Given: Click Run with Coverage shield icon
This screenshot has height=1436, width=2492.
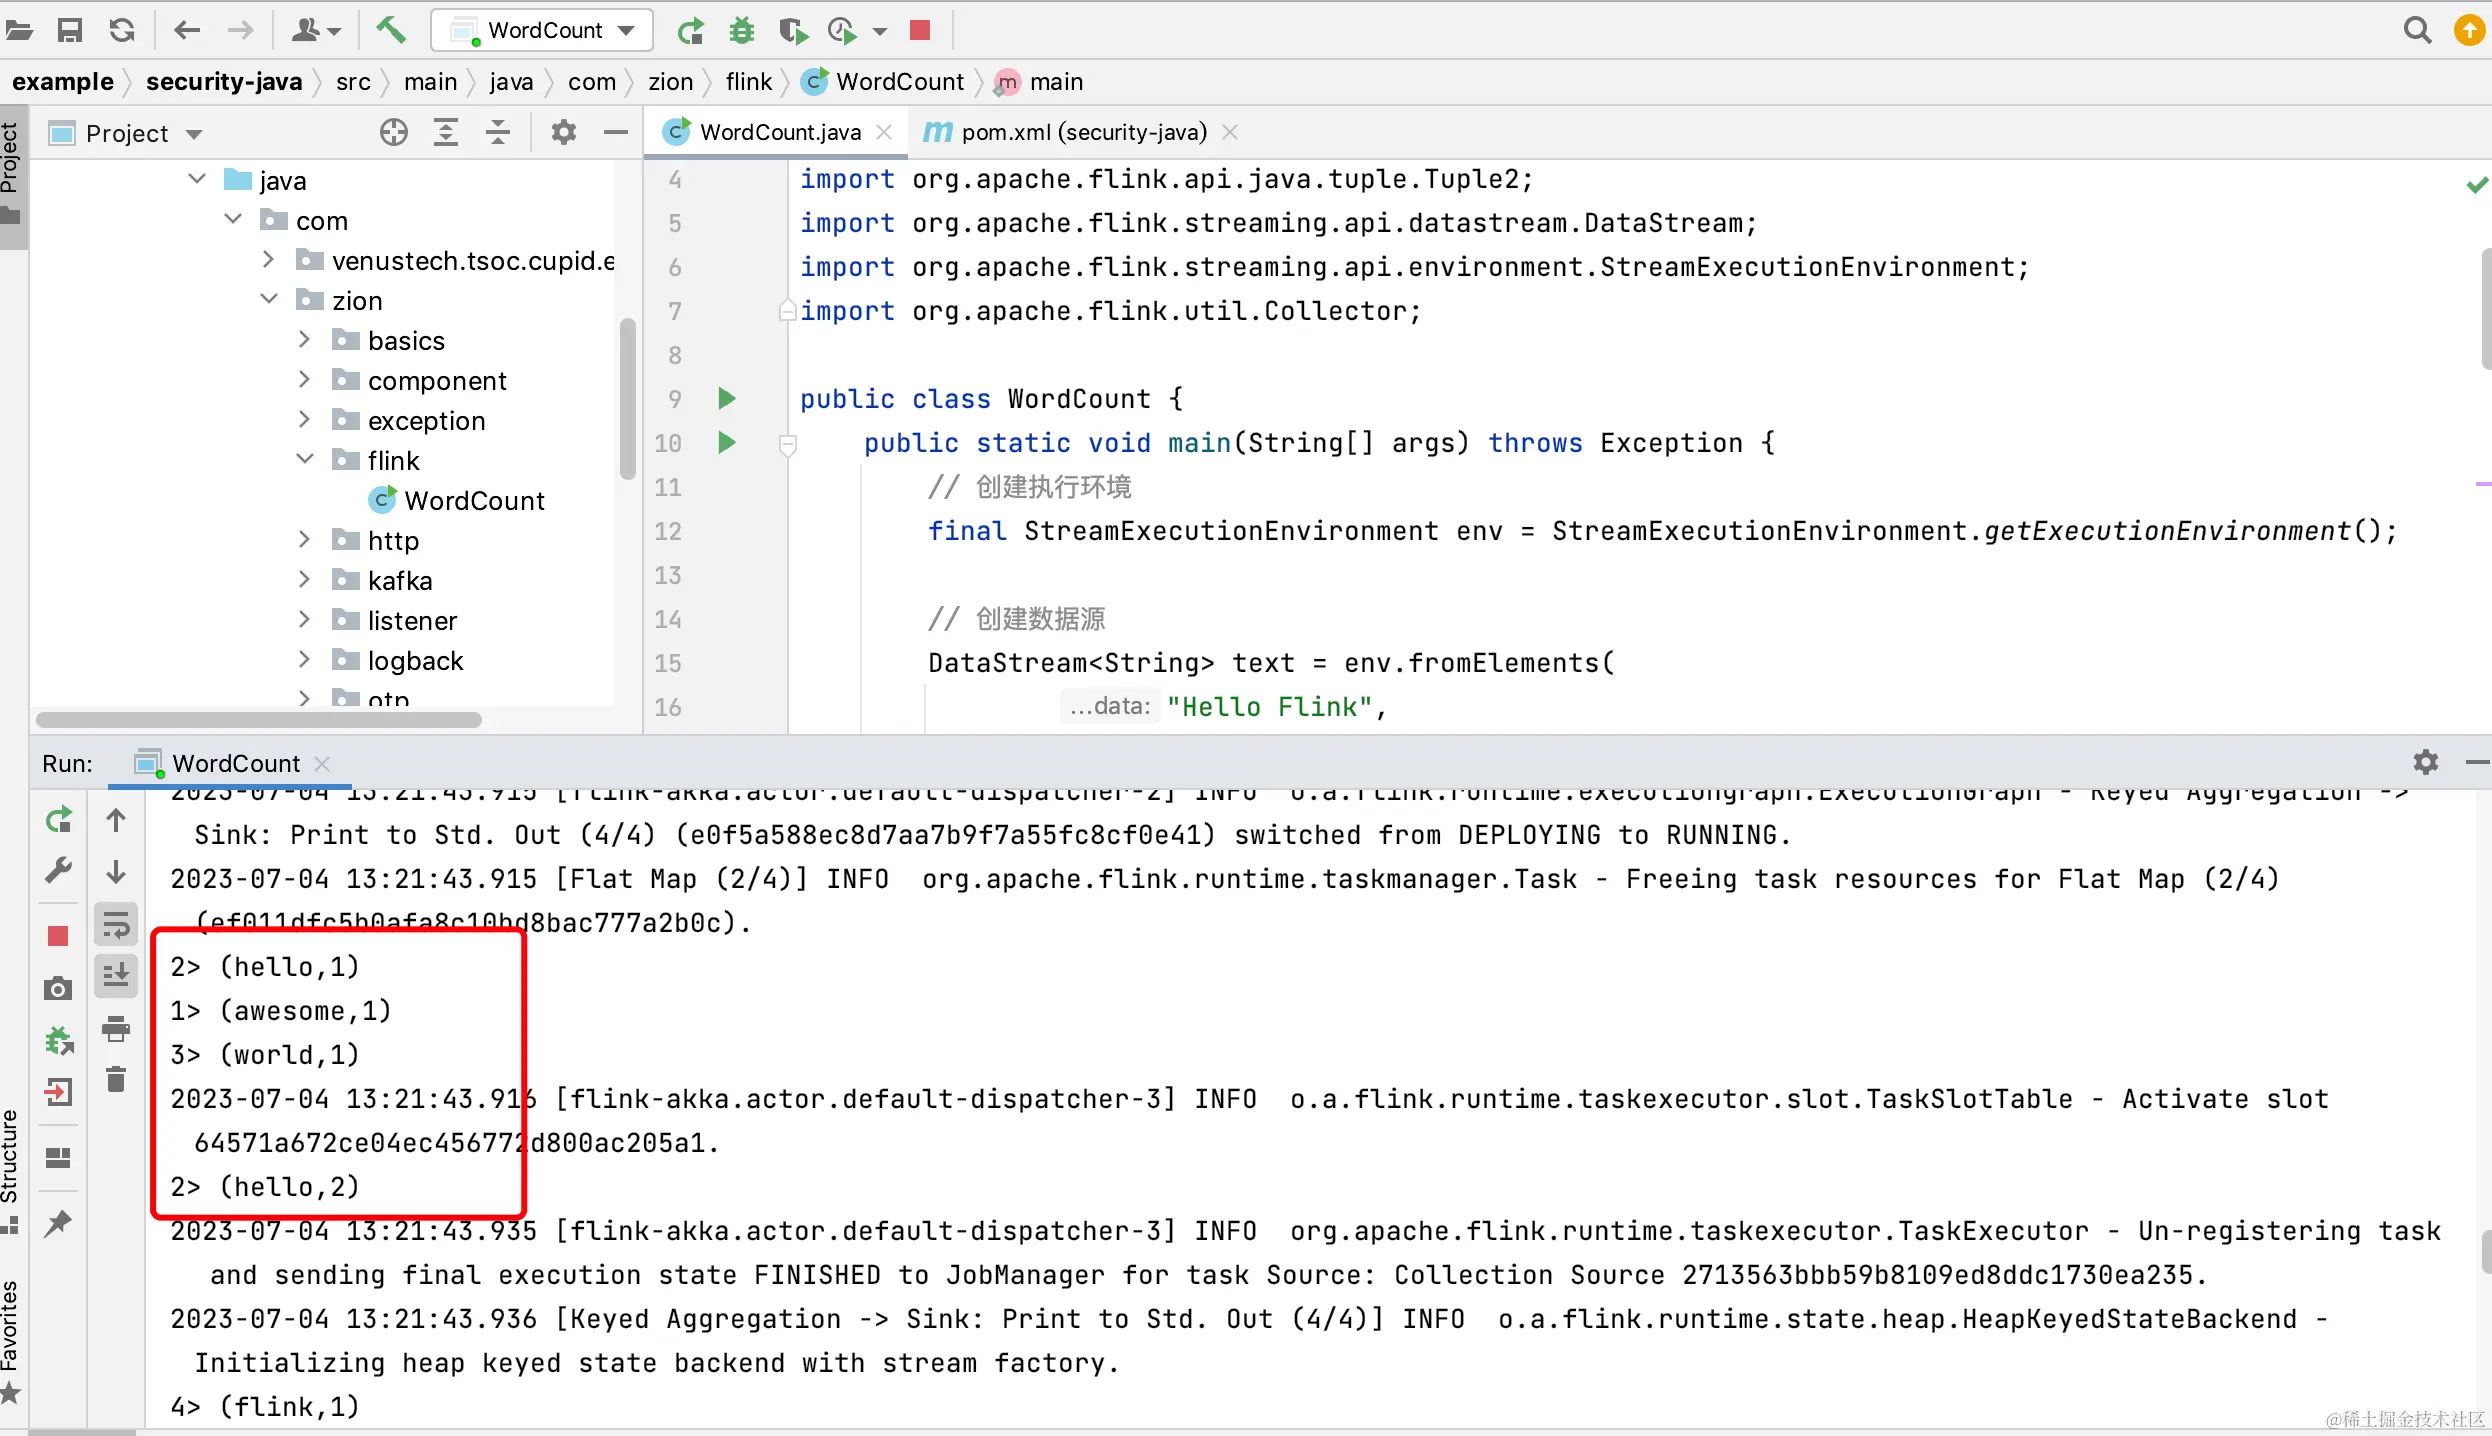Looking at the screenshot, I should click(x=792, y=30).
